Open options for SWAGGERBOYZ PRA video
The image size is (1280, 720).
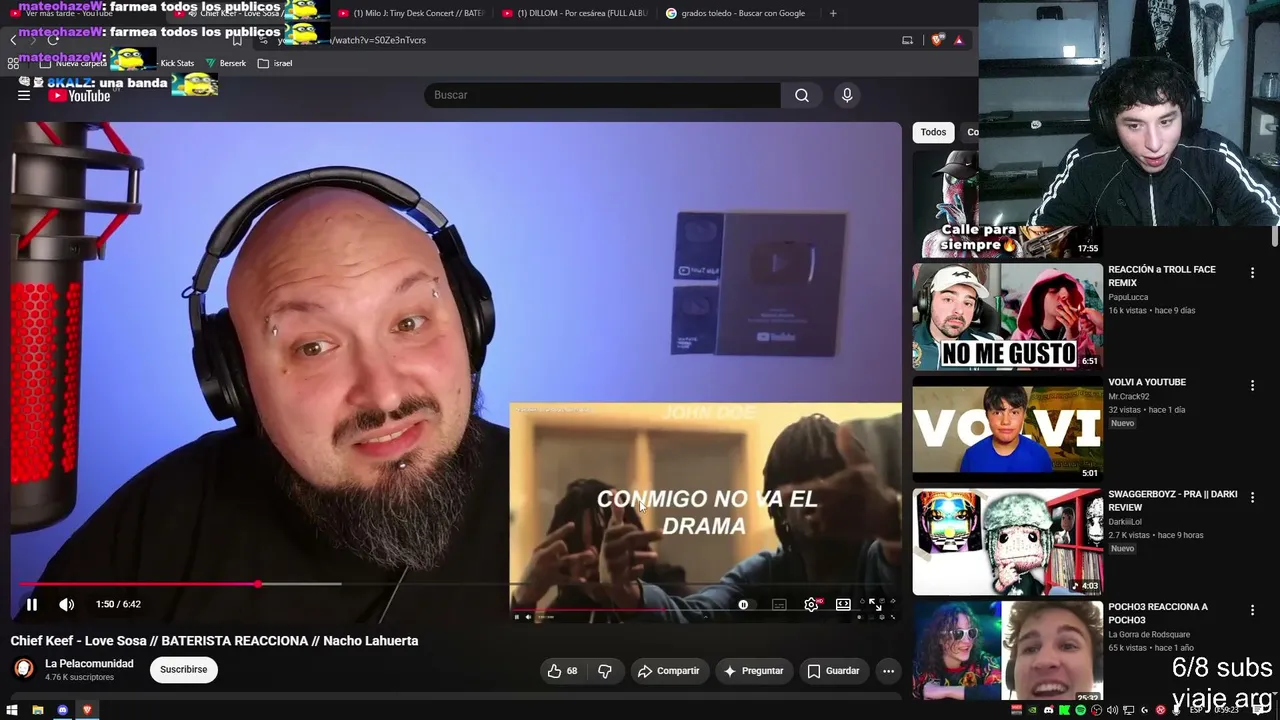coord(1252,497)
